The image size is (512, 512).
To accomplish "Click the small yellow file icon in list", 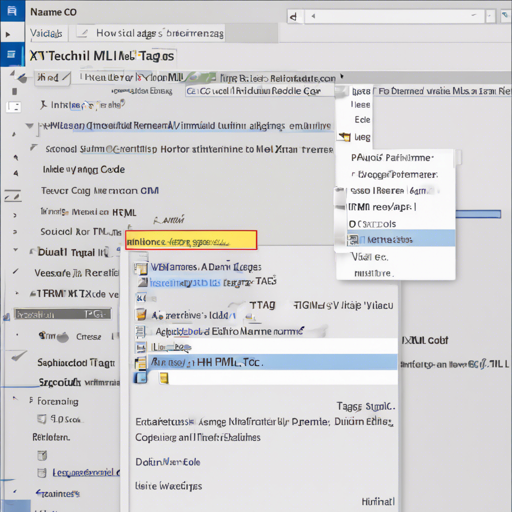I will [164, 378].
